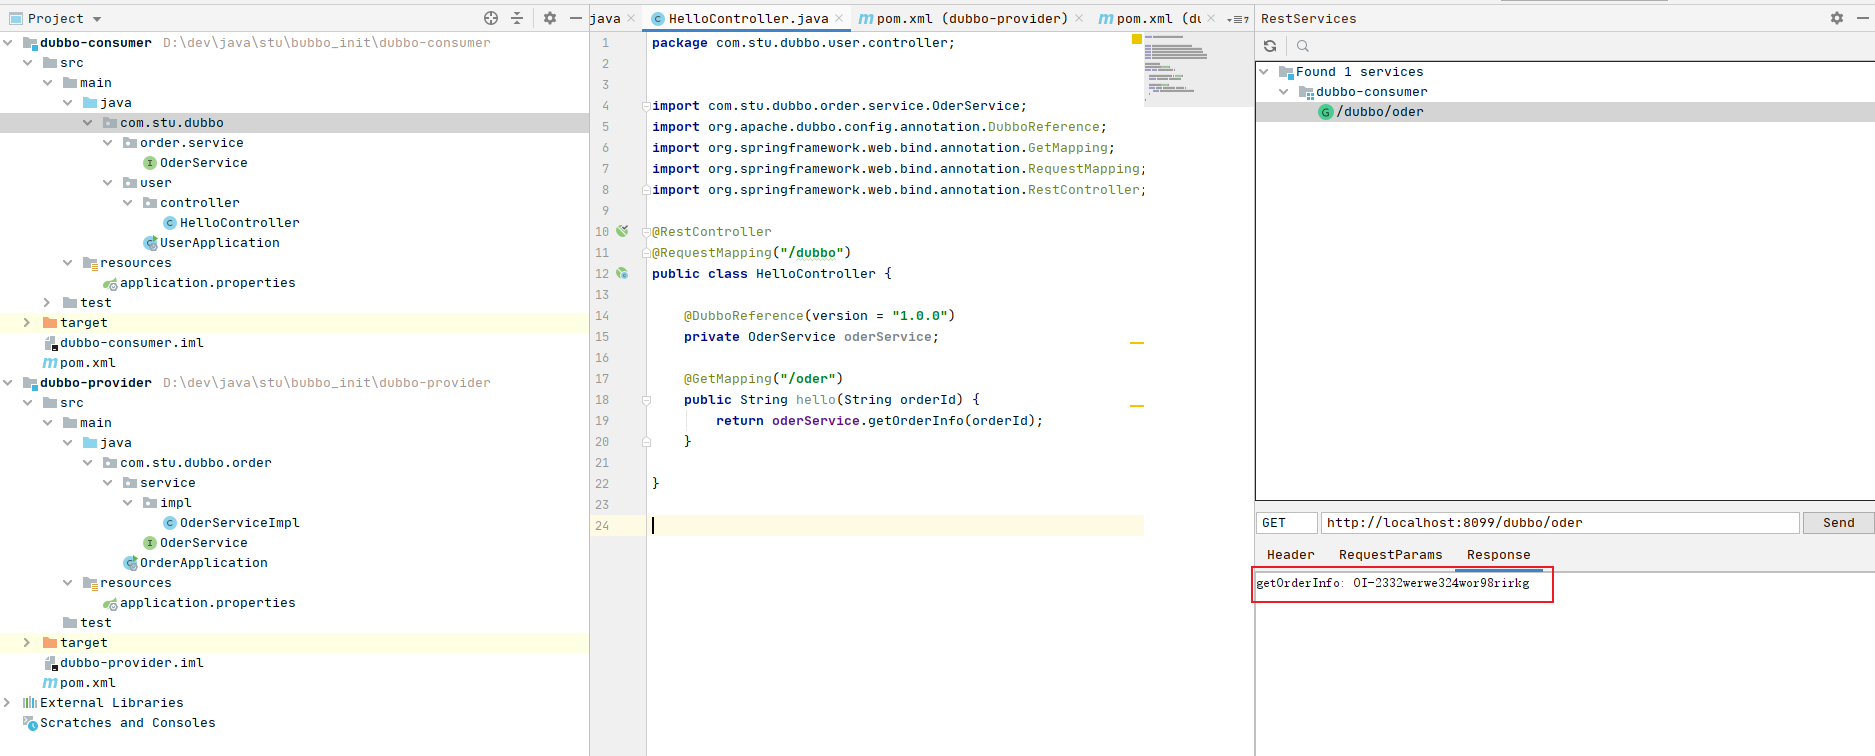Fold the import block at line 4

pos(646,106)
